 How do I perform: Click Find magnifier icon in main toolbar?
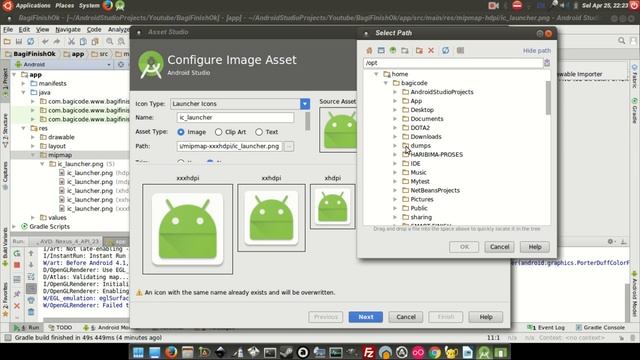(x=109, y=41)
